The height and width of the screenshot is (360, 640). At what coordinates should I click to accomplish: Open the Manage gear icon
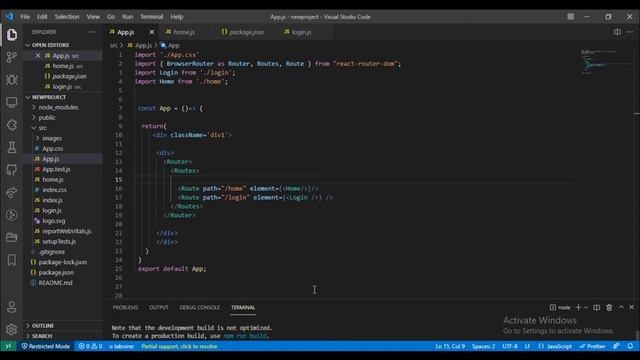tap(11, 329)
